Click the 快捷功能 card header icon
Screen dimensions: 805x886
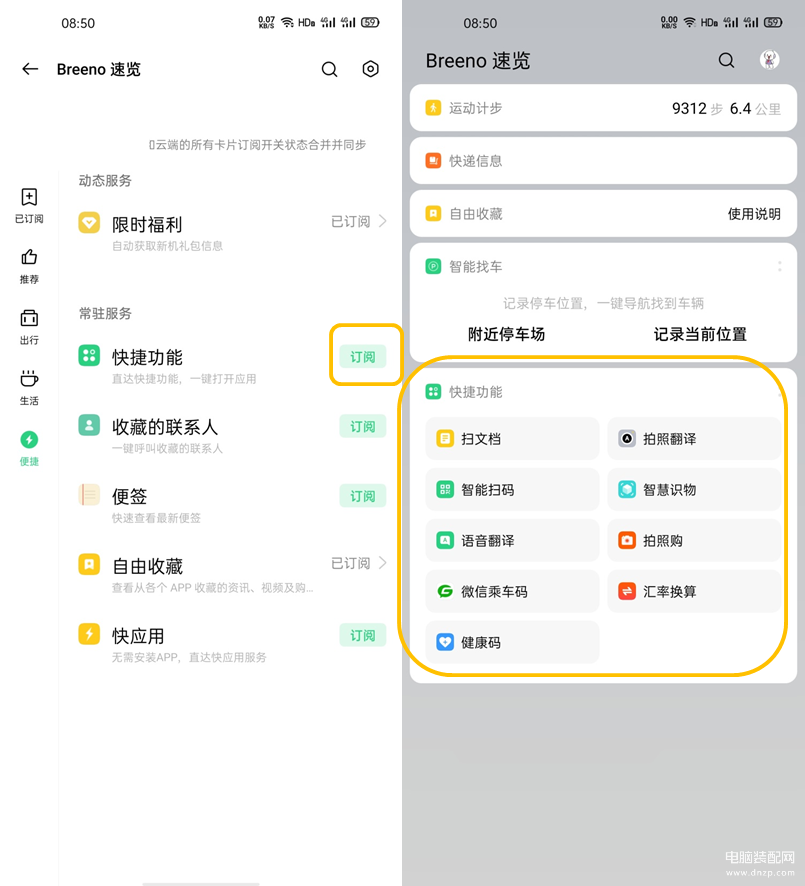pos(433,392)
